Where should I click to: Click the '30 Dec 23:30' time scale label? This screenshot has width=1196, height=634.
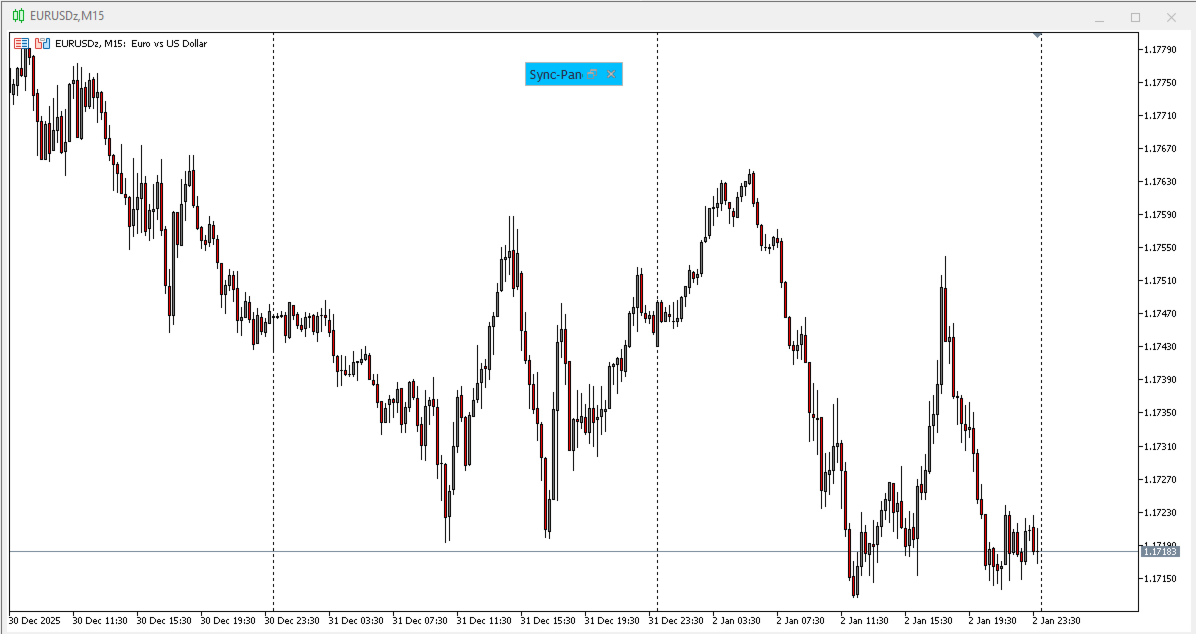coord(292,621)
